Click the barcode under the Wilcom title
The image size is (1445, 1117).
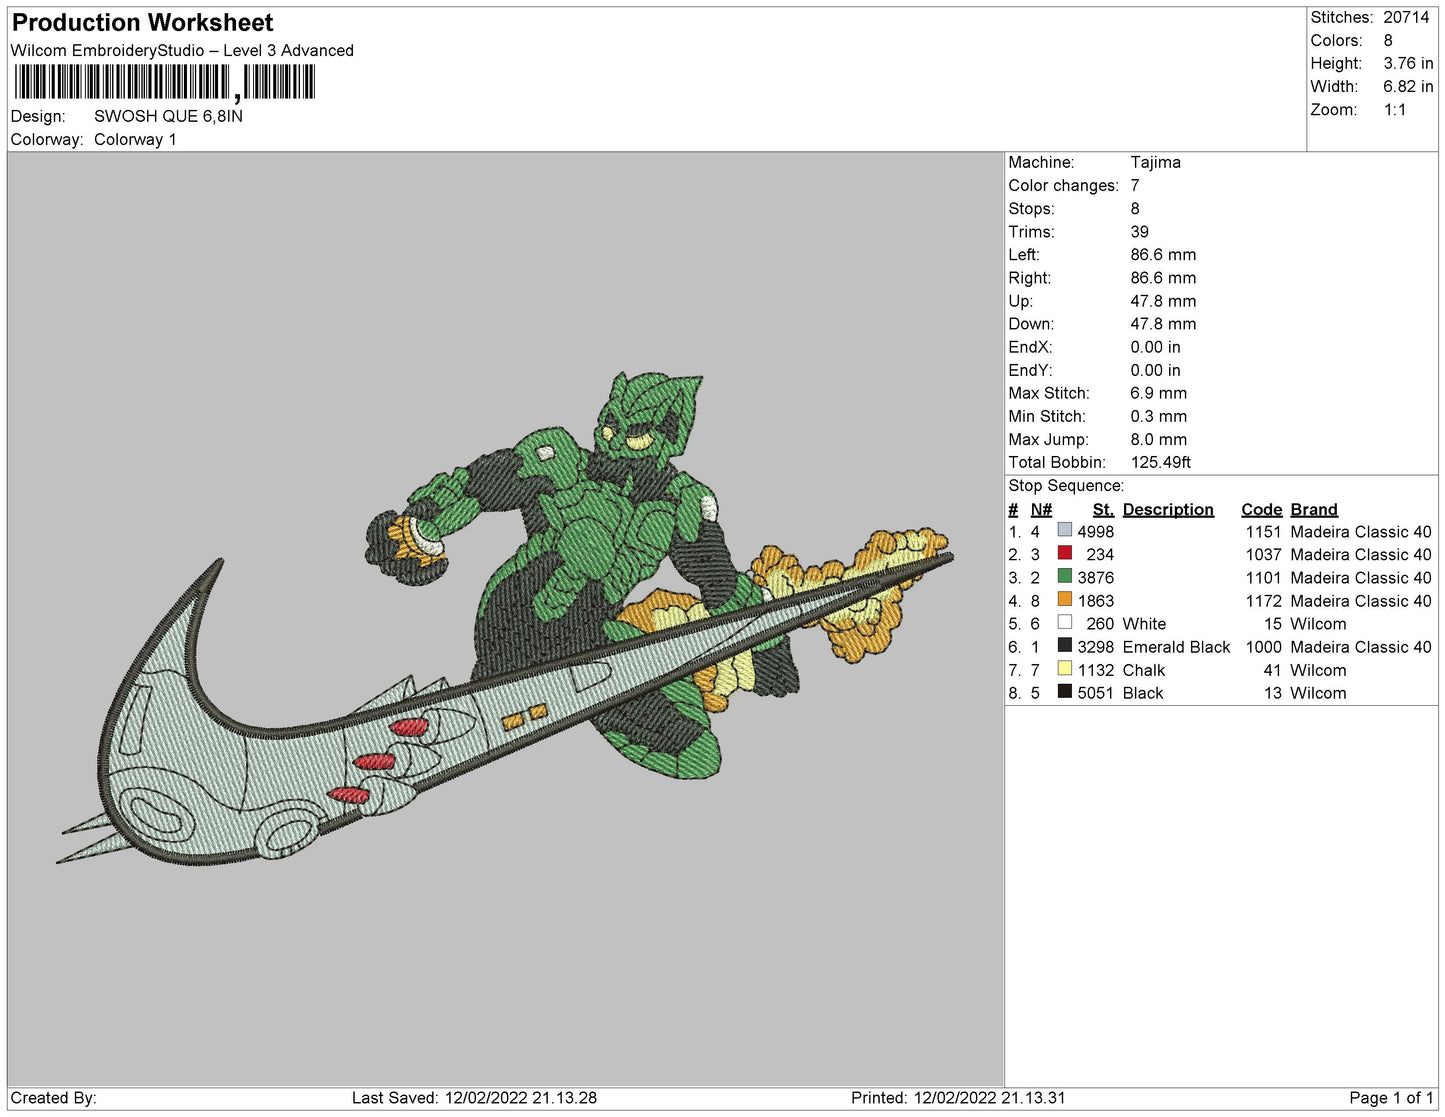tap(165, 82)
